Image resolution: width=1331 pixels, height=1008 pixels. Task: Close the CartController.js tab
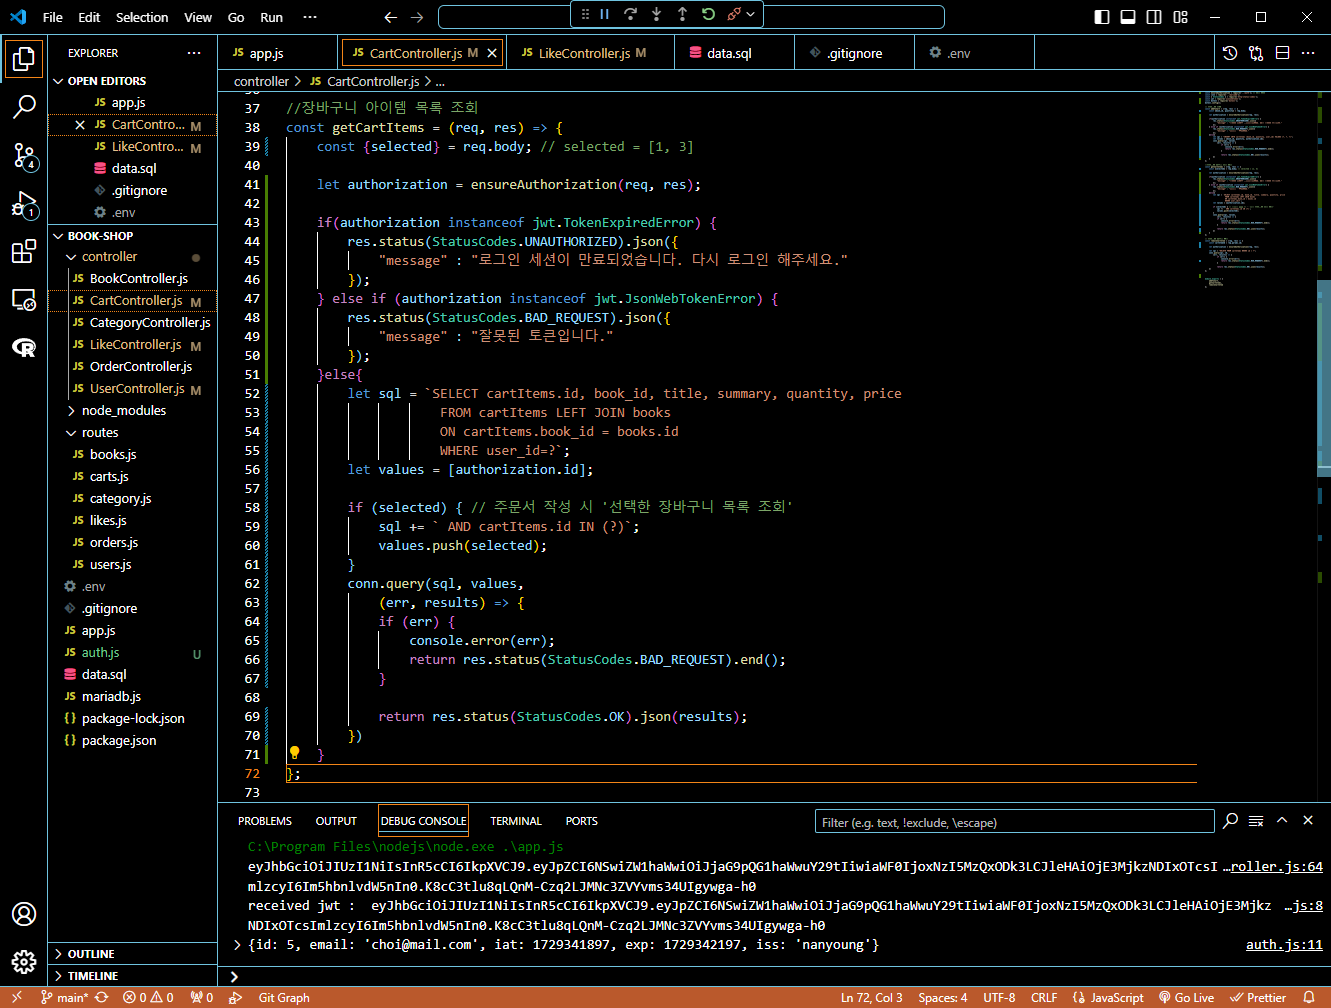pos(492,53)
